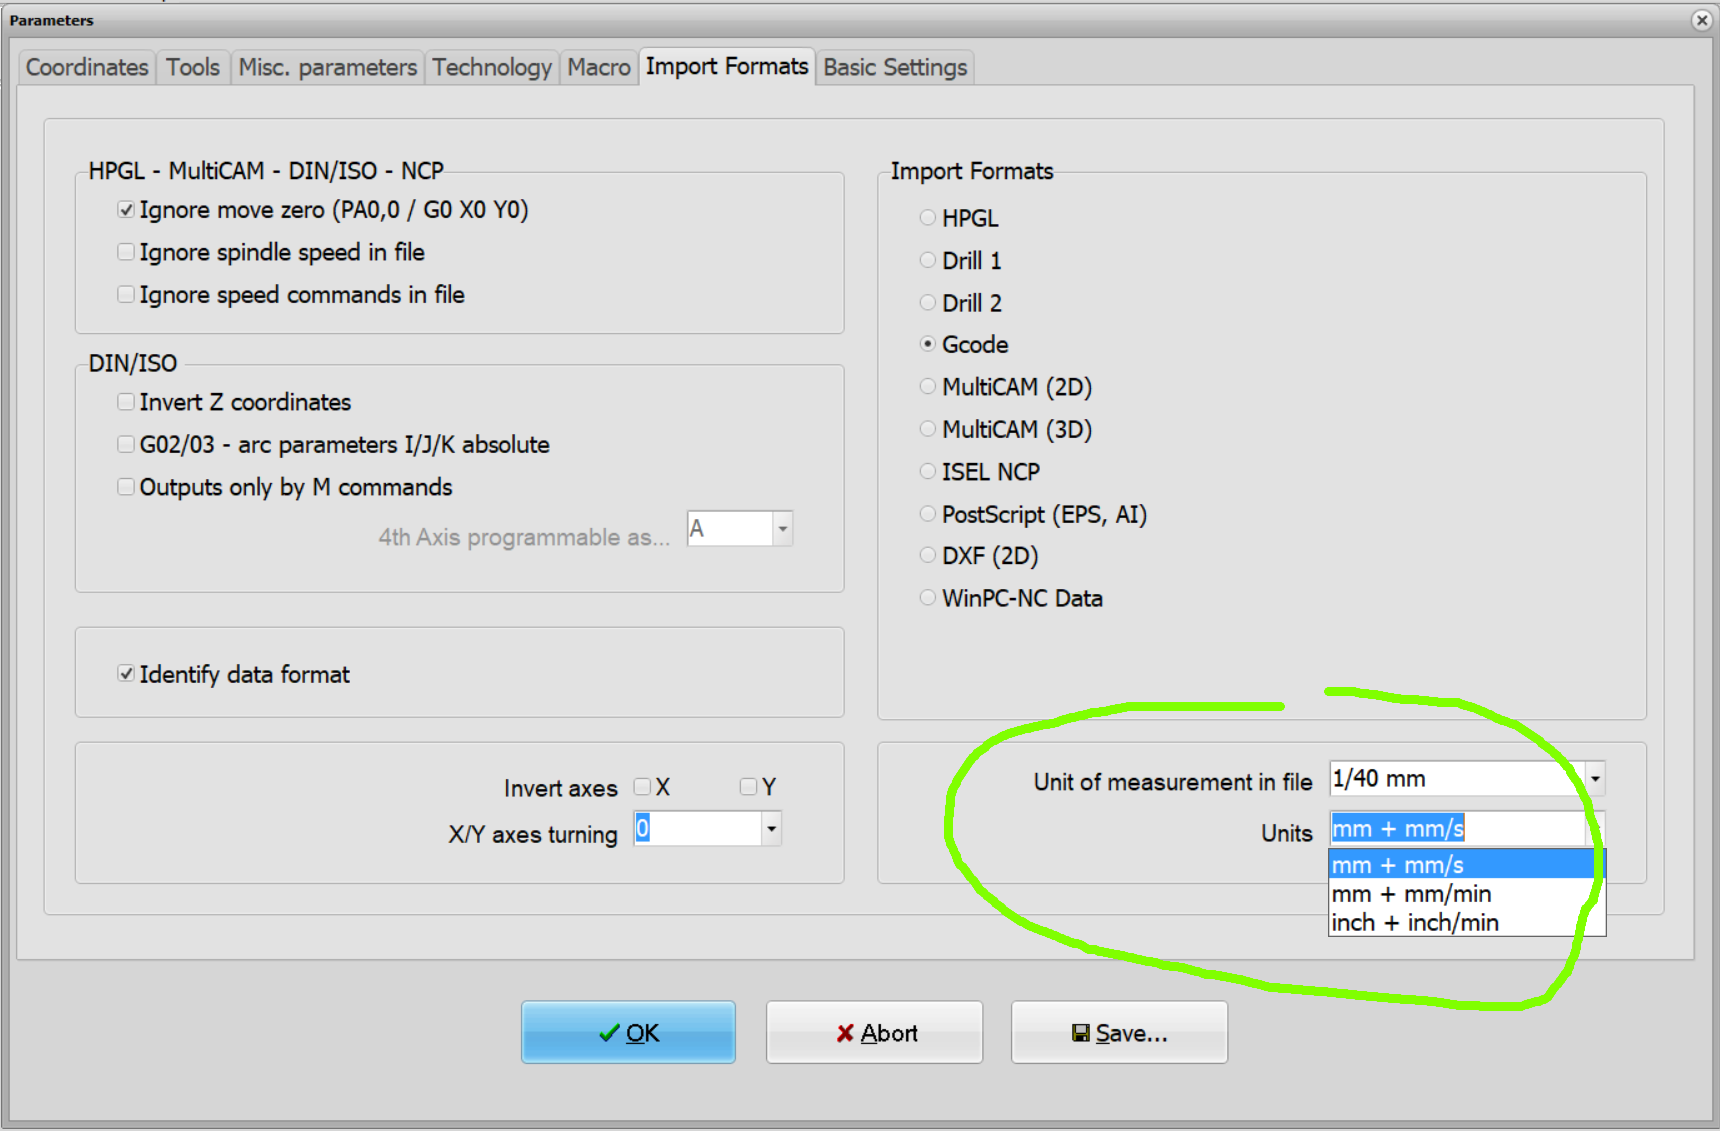
Task: Select the HPGL import format
Action: 928,218
